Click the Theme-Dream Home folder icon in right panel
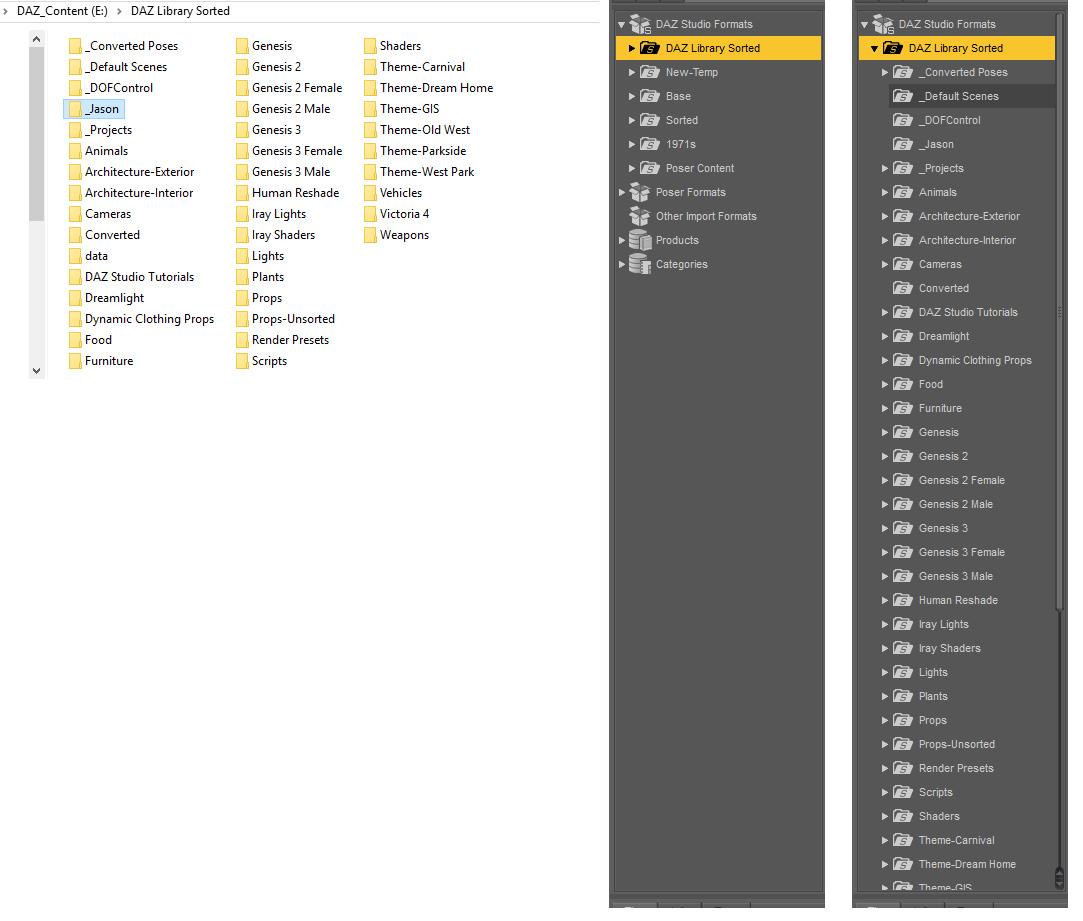The width and height of the screenshot is (1083, 921). point(903,864)
